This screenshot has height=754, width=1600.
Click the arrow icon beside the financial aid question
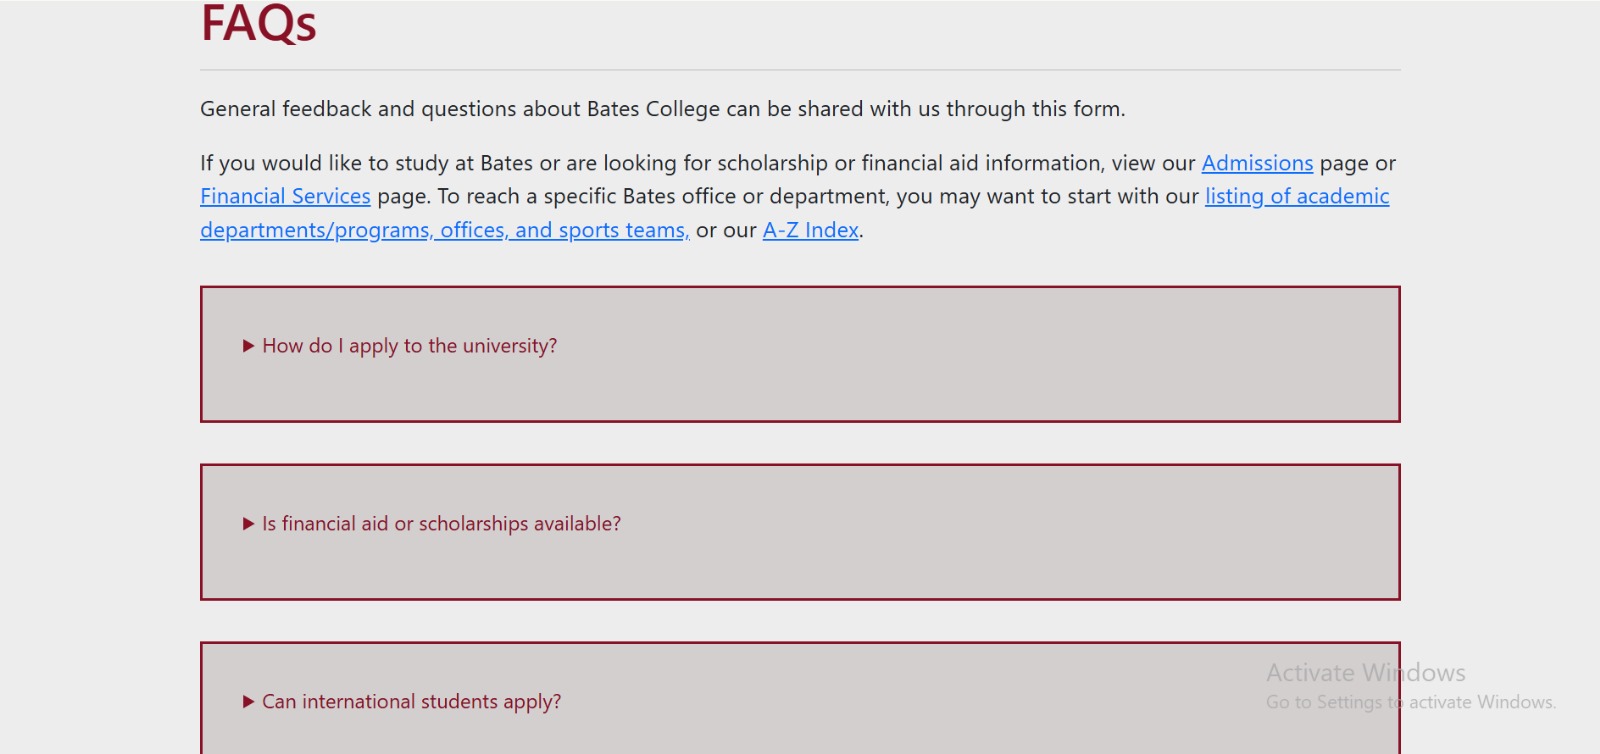point(249,524)
